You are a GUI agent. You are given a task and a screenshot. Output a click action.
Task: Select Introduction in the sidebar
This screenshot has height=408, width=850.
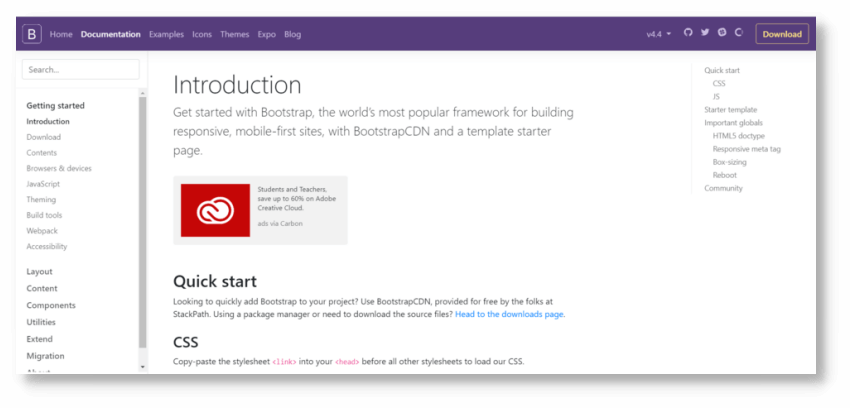(x=48, y=121)
